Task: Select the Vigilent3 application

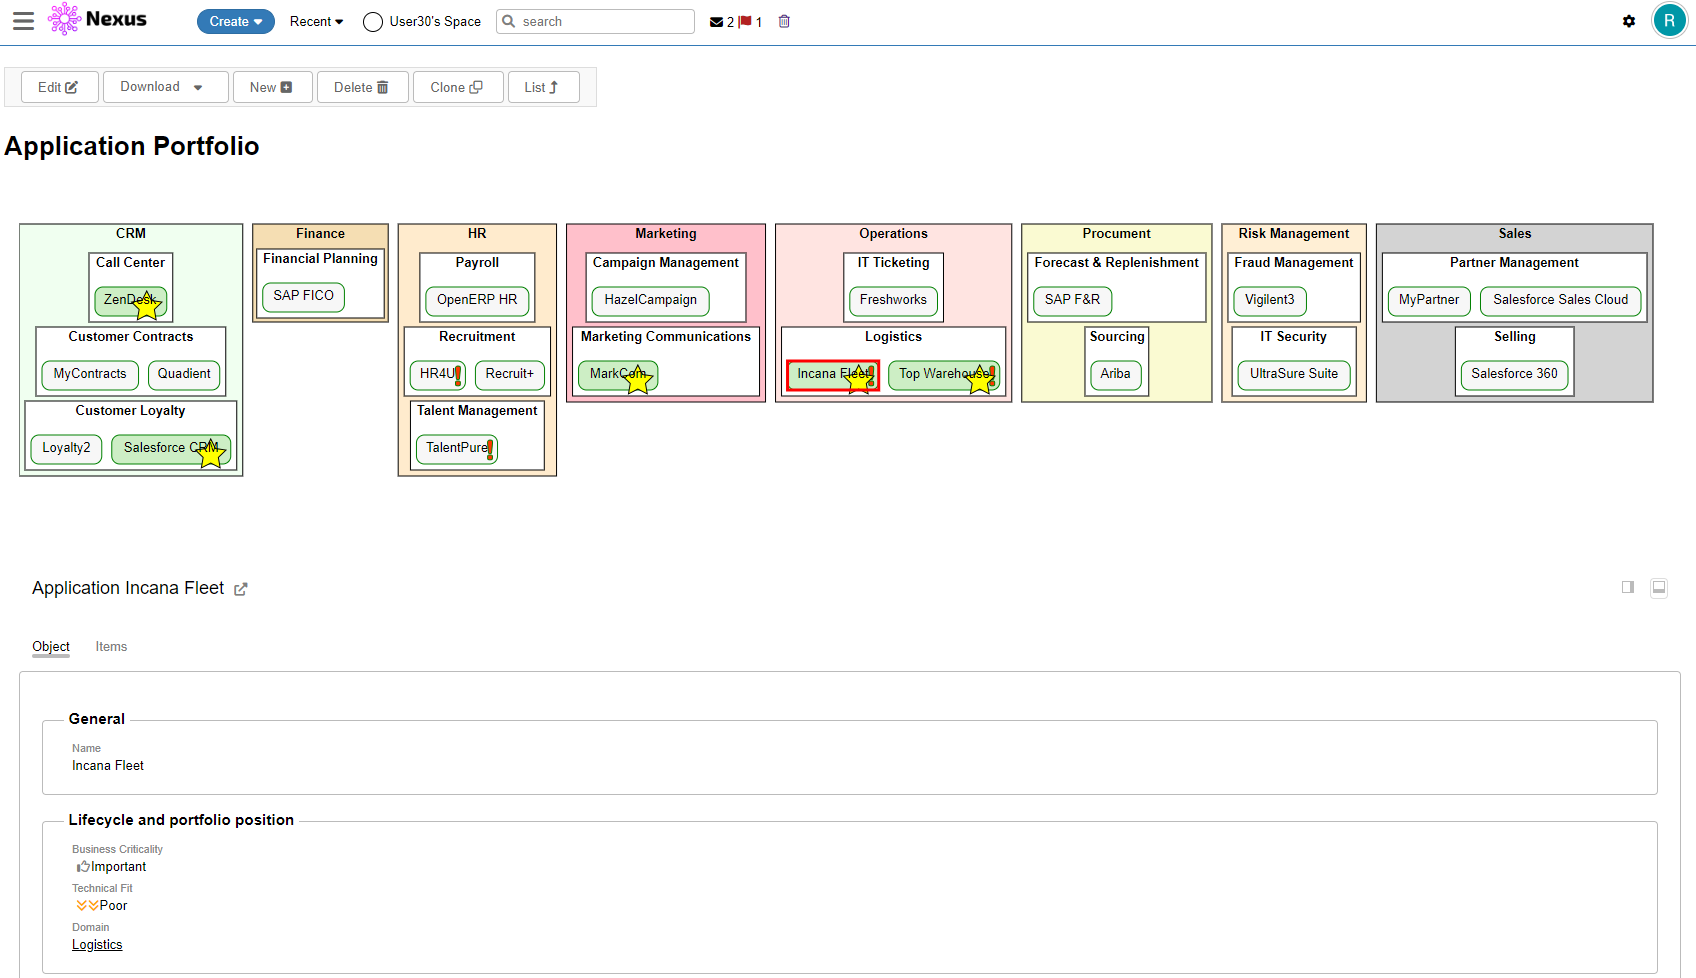Action: click(1270, 300)
